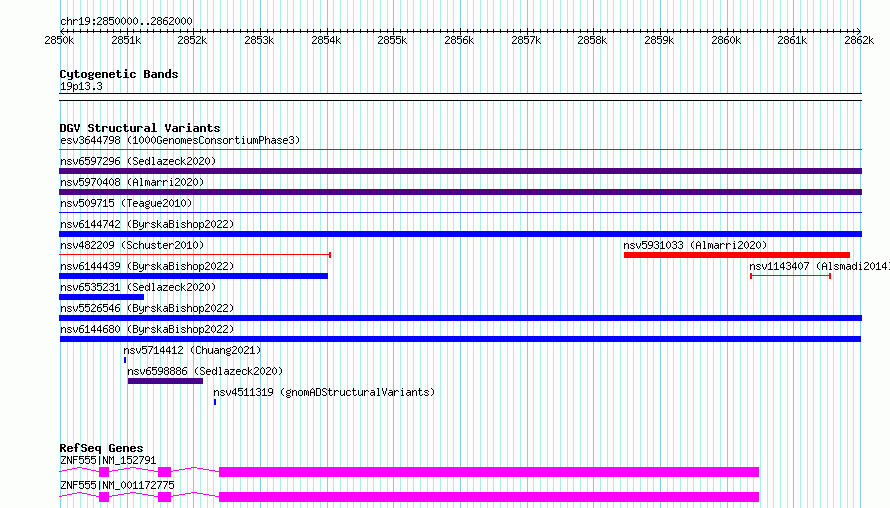Click the chr19:2850000..2862000 region label
The image size is (890, 508).
(126, 21)
